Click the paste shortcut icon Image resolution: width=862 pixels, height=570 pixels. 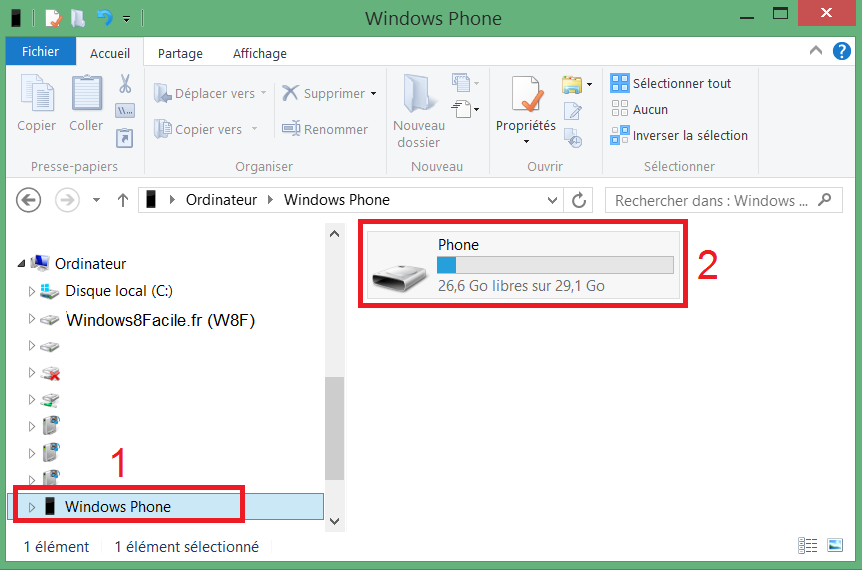point(125,137)
